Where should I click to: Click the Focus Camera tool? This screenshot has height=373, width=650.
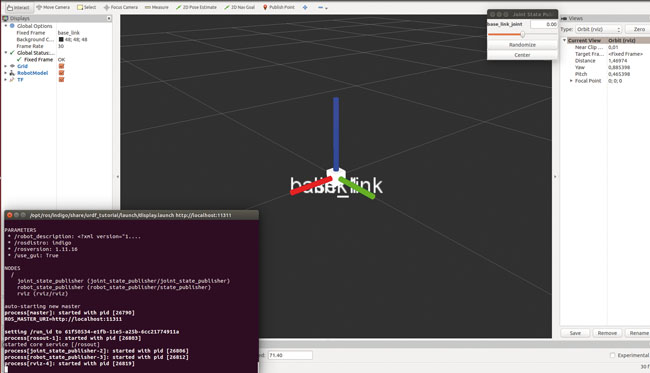click(x=121, y=7)
